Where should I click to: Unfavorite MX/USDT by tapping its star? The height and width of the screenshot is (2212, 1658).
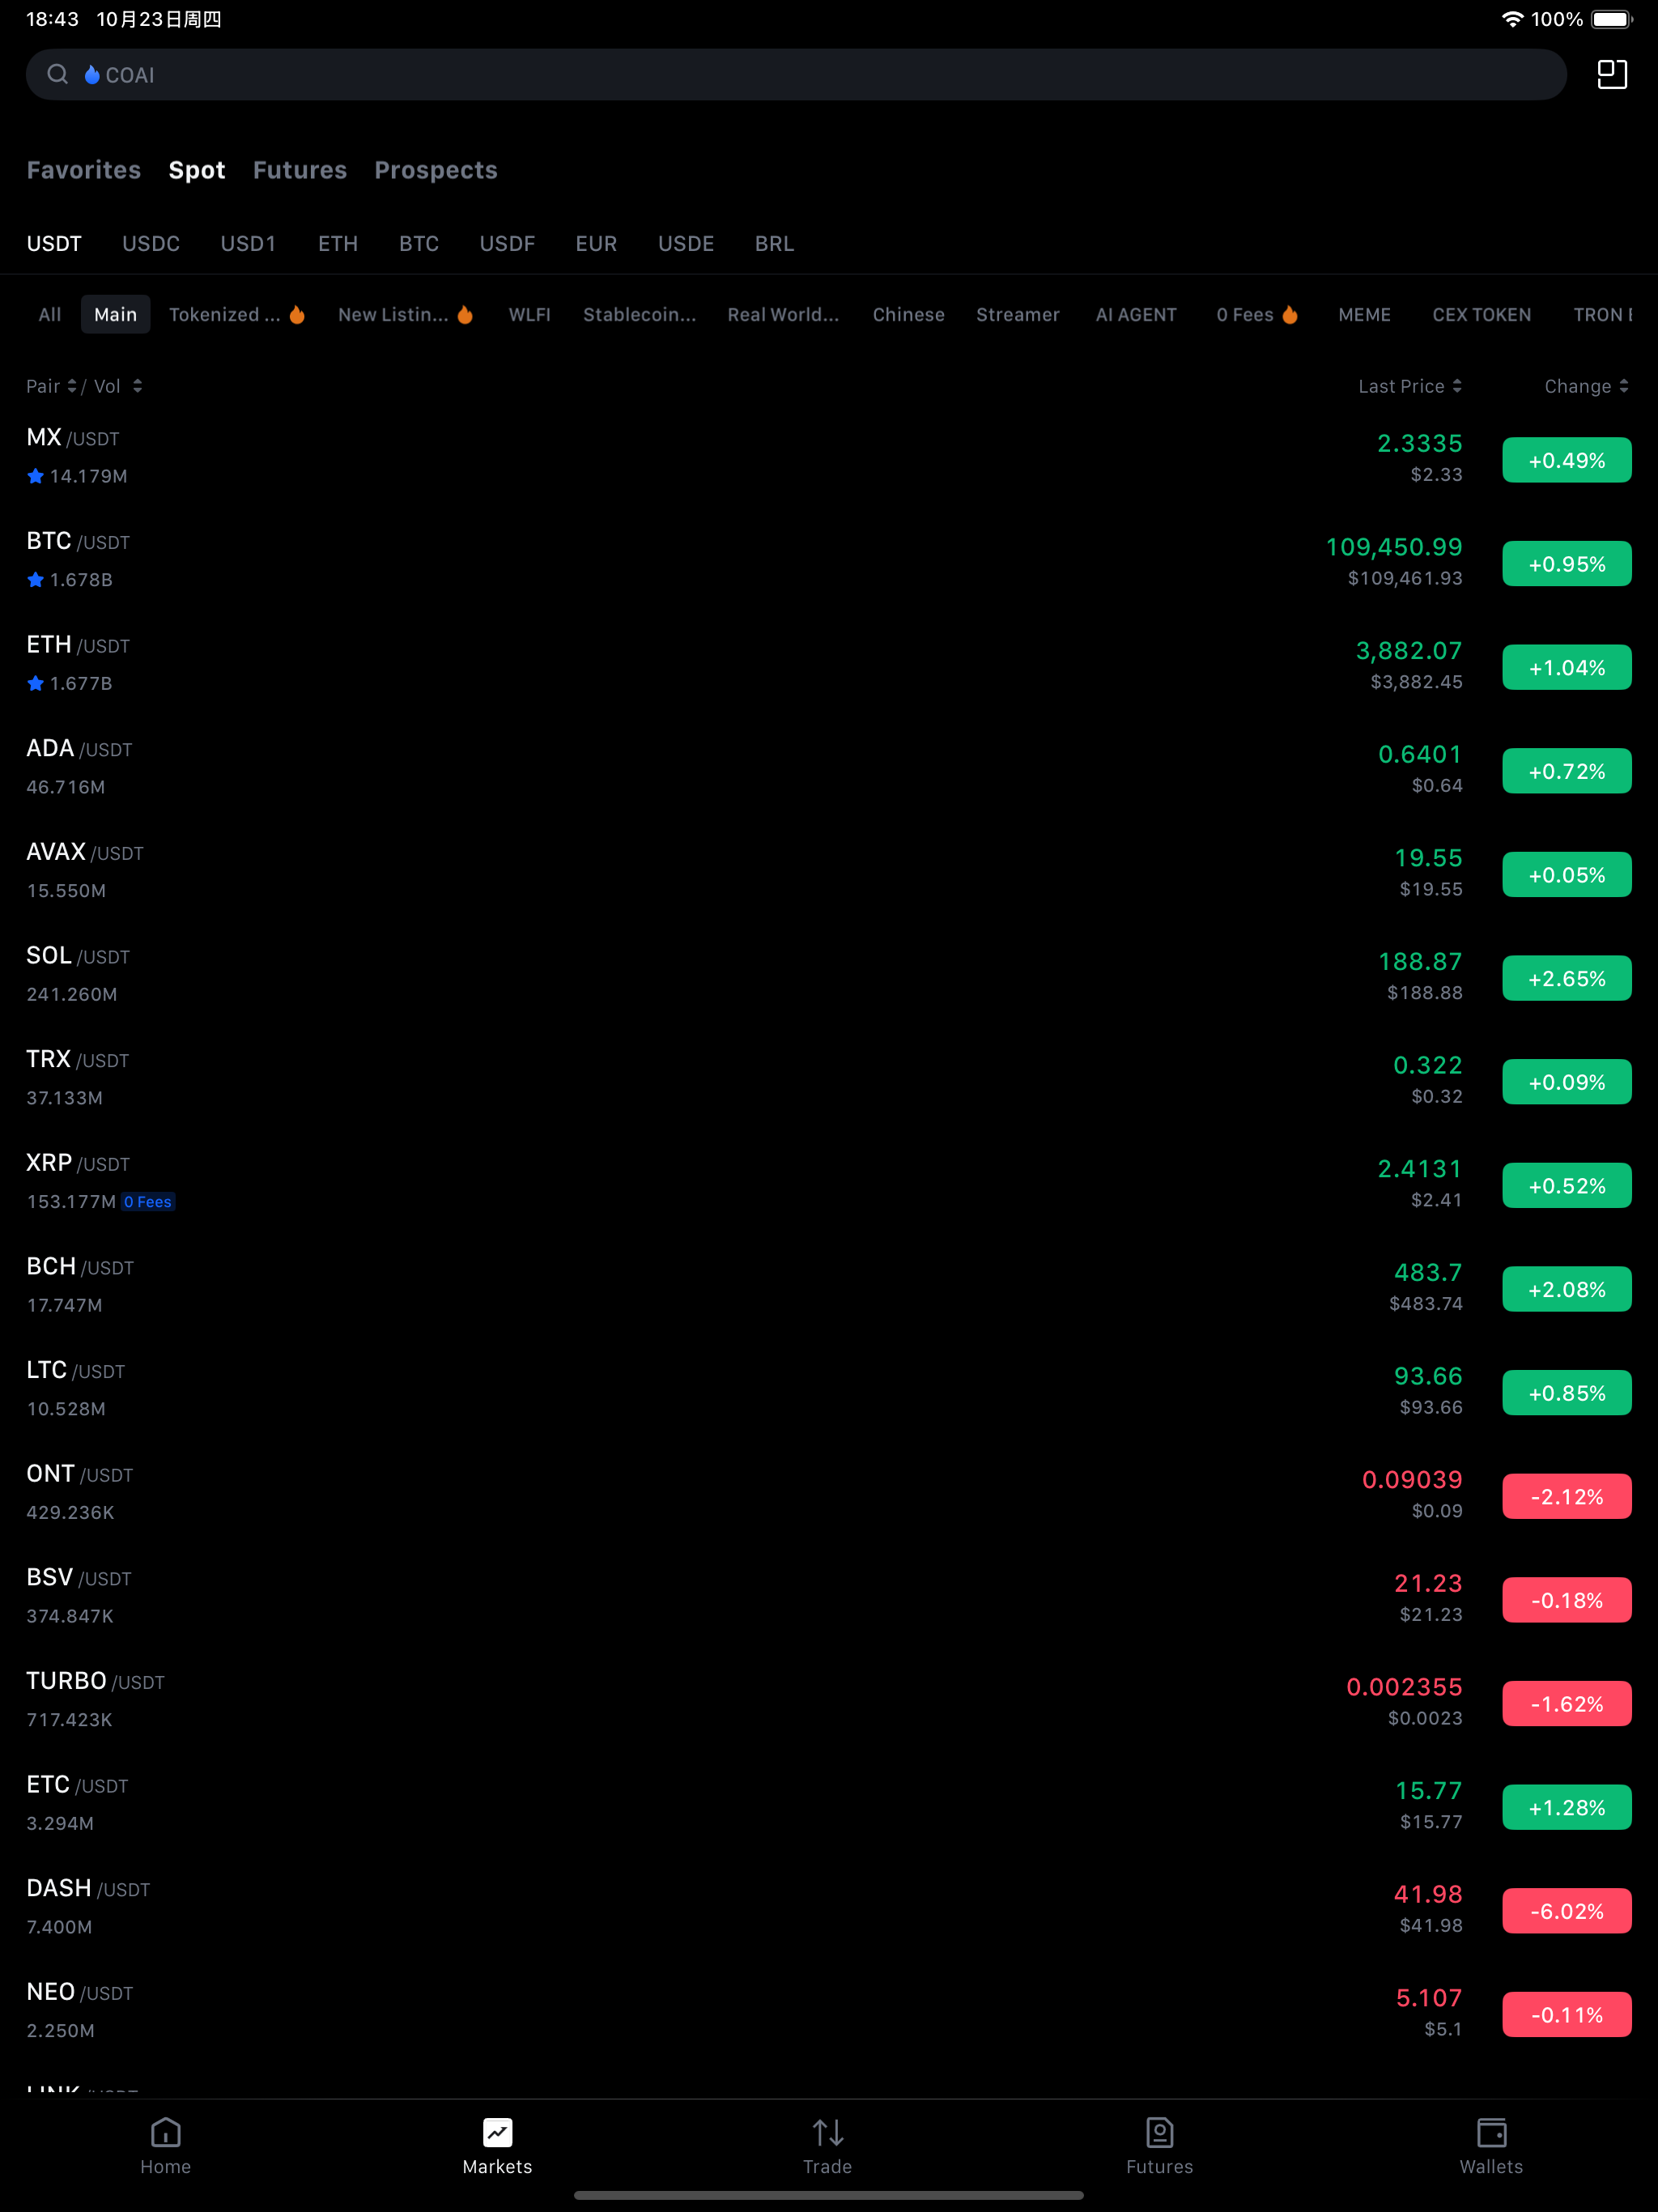(33, 477)
